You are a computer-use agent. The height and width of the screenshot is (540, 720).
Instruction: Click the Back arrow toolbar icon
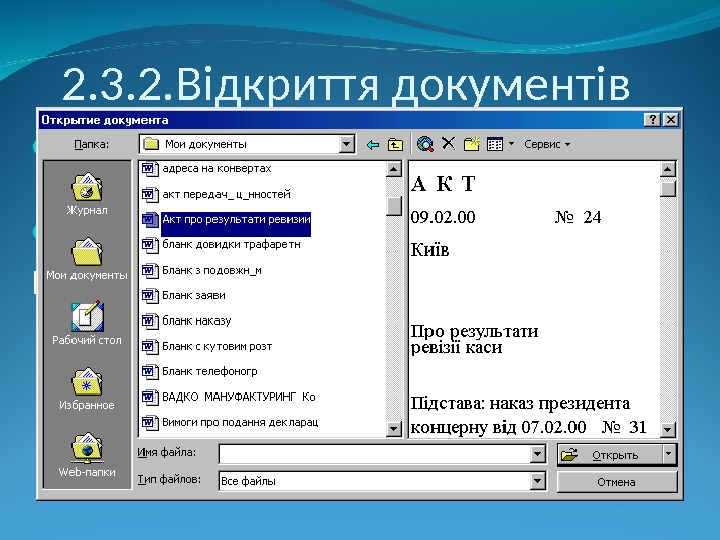click(373, 145)
